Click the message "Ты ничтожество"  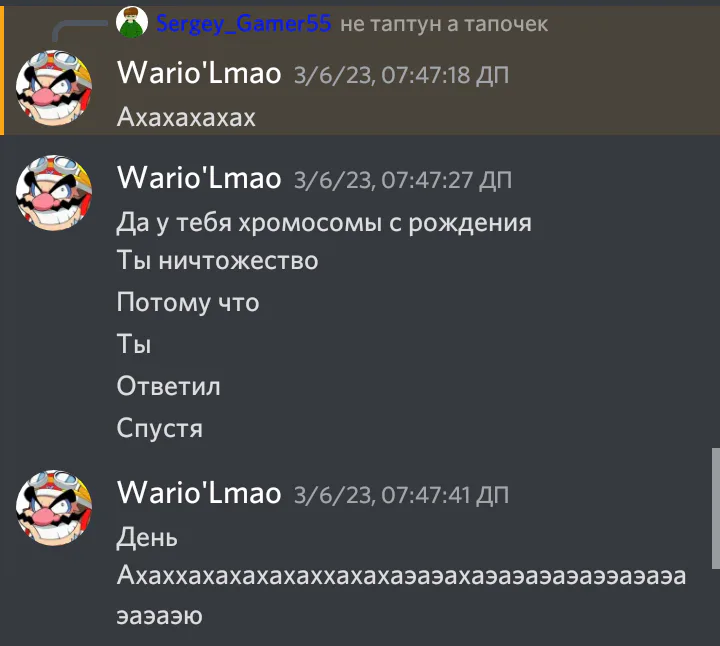tap(217, 260)
